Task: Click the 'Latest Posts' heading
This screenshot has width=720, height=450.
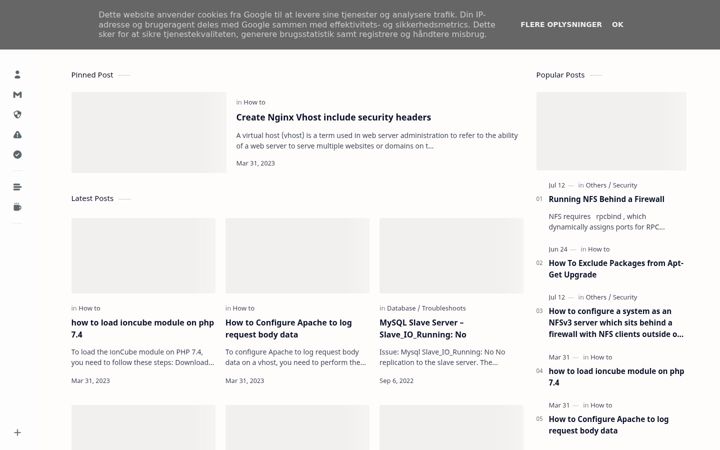Action: (x=92, y=198)
